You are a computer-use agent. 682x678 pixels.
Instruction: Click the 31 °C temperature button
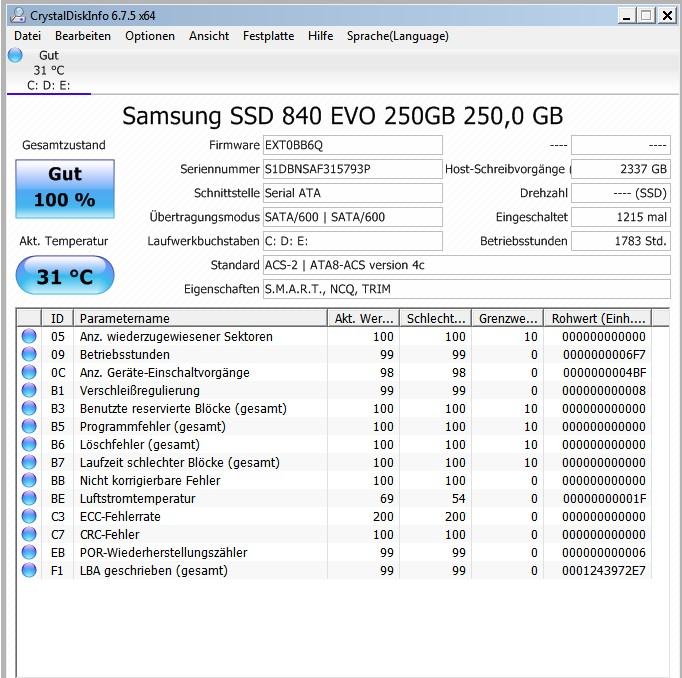click(65, 275)
